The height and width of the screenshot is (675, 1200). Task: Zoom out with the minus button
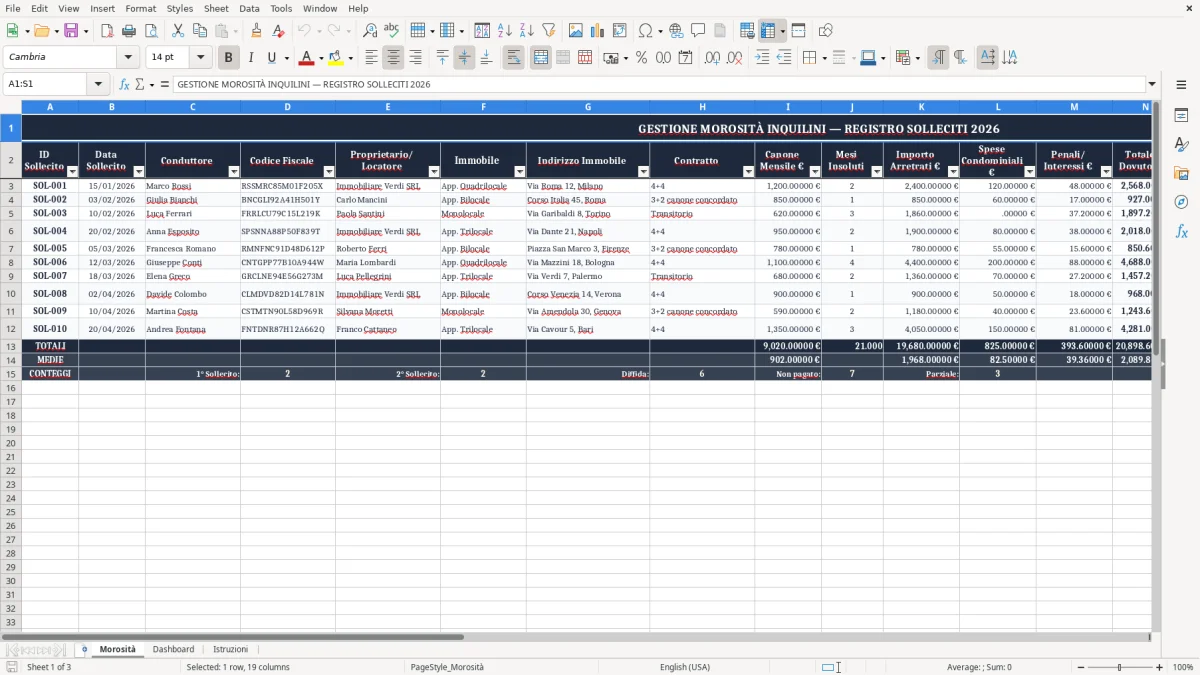pyautogui.click(x=1081, y=667)
